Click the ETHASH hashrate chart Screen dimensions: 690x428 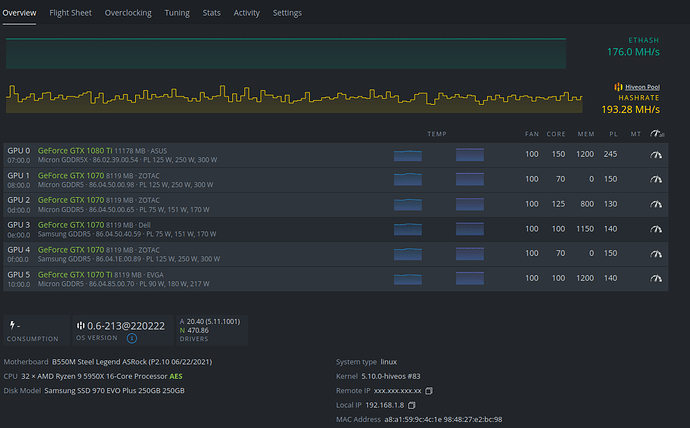pos(286,53)
